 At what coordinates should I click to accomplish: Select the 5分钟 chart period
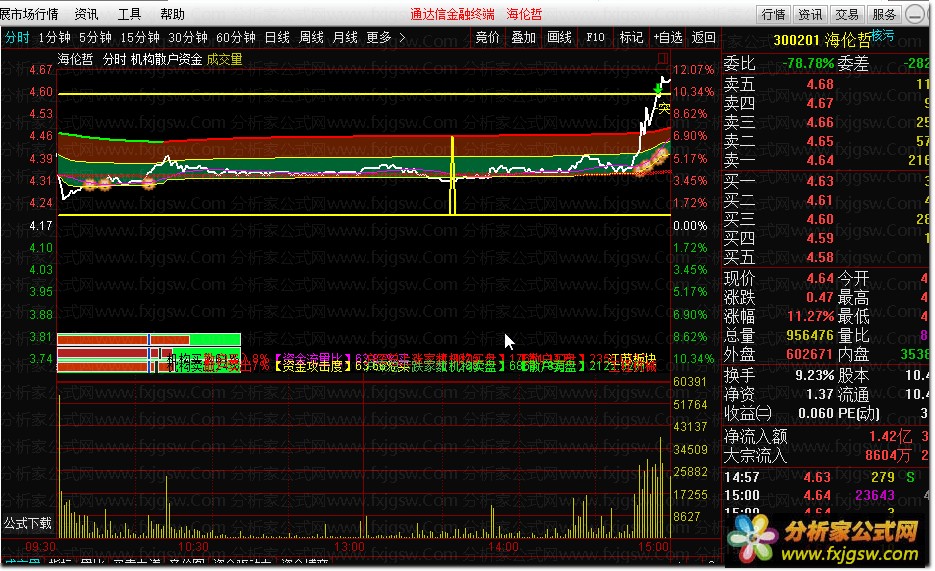click(95, 38)
